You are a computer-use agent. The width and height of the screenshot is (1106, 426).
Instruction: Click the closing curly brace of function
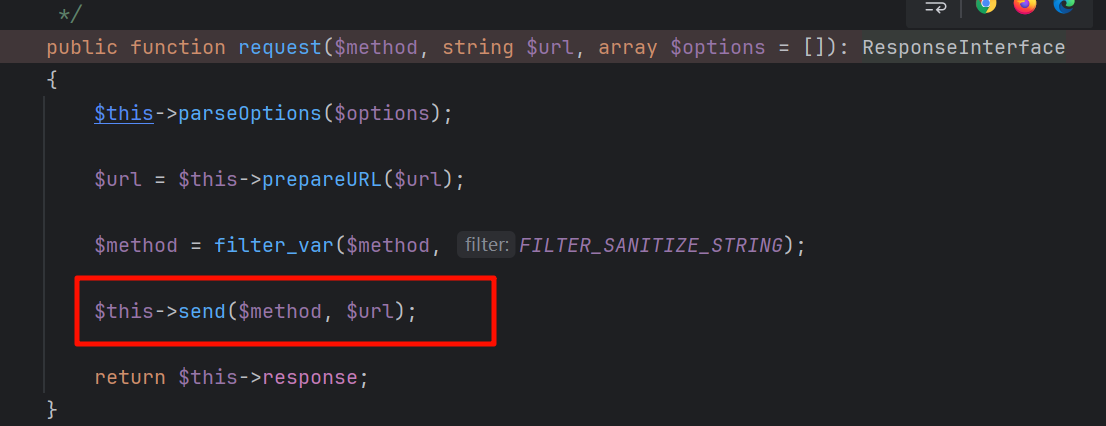(52, 408)
